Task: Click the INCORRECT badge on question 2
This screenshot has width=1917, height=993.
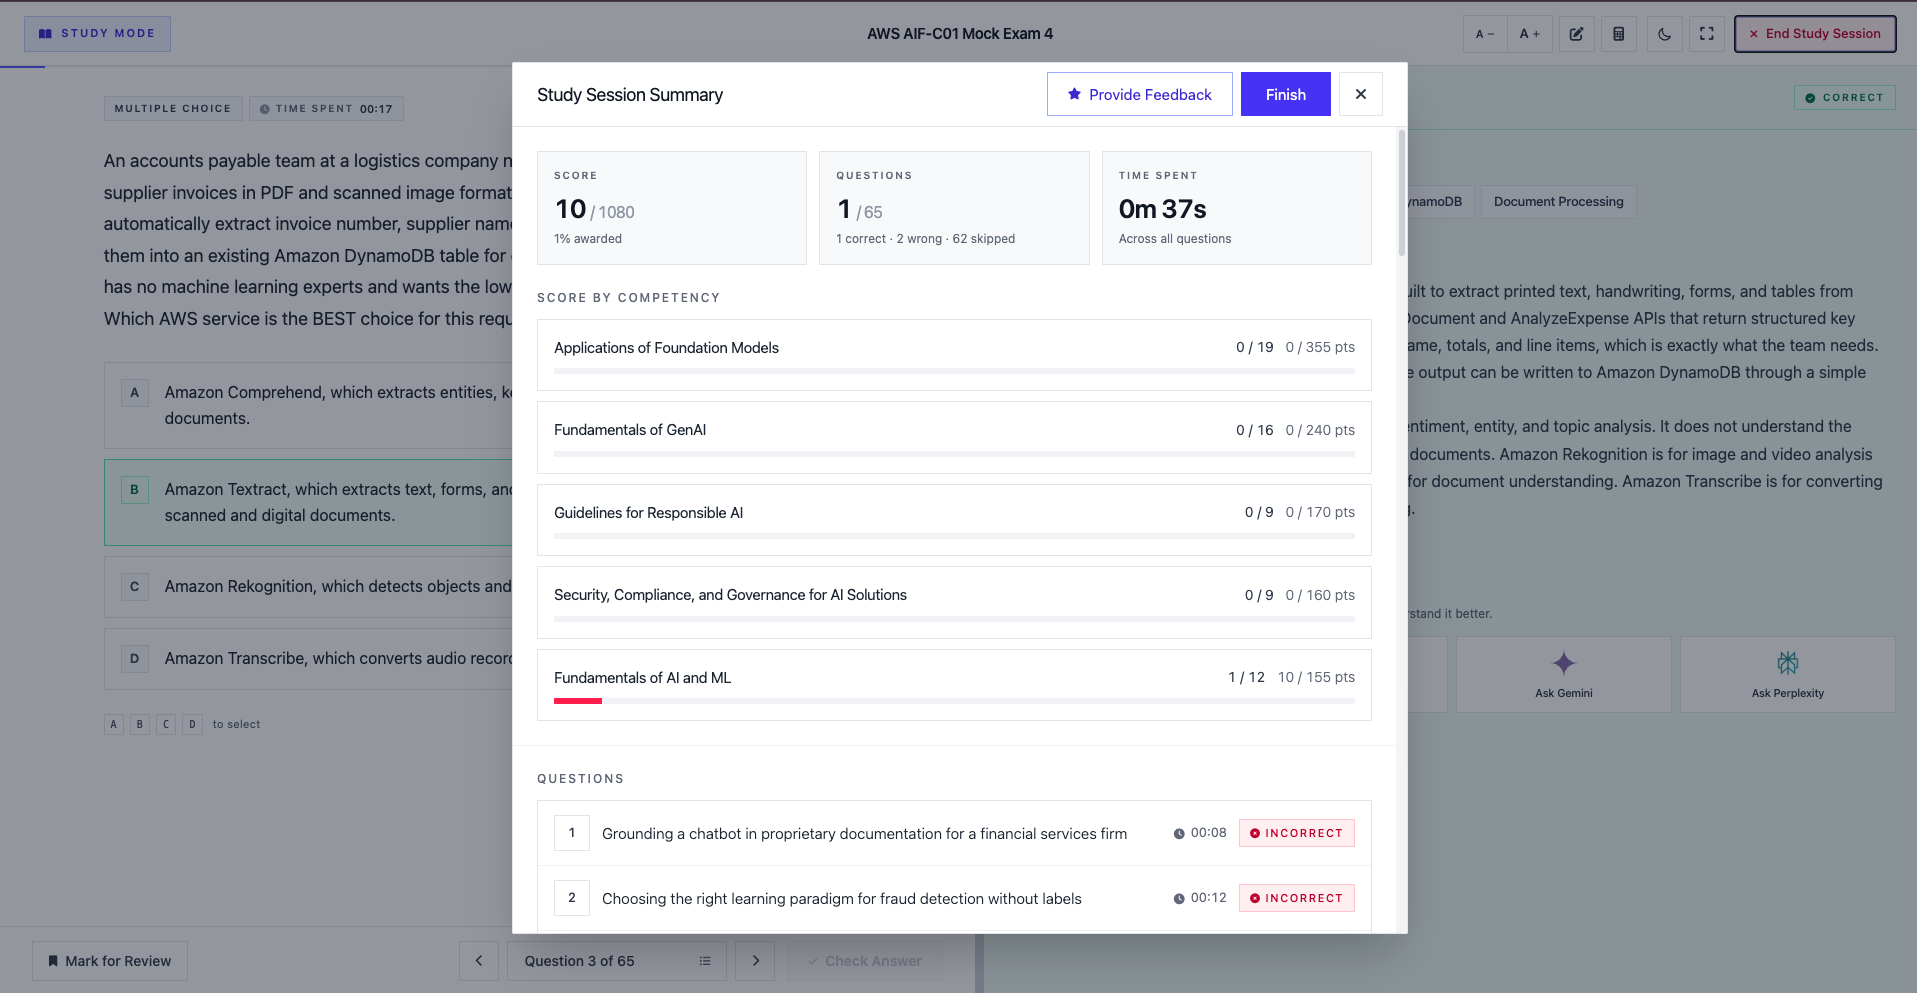Action: coord(1297,898)
